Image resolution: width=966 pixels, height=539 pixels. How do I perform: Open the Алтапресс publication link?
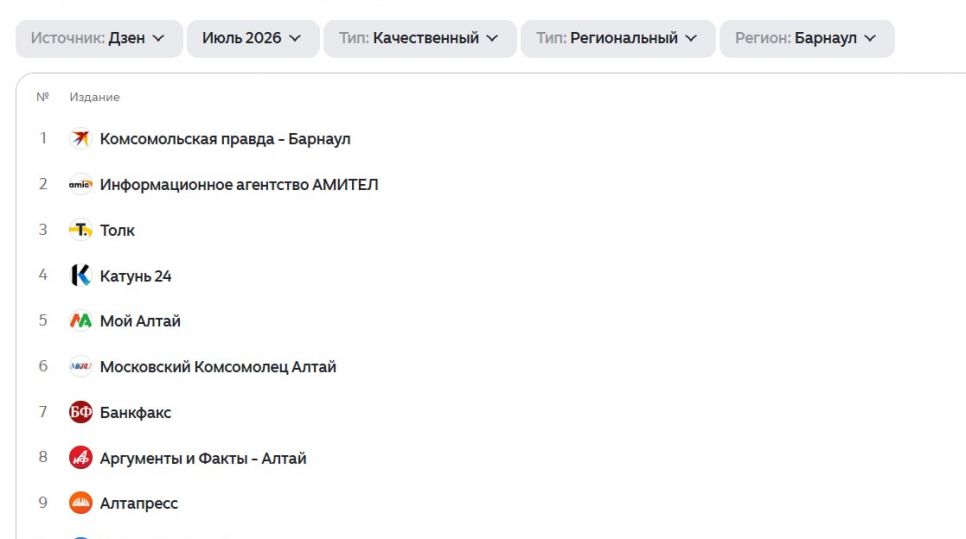pyautogui.click(x=139, y=503)
